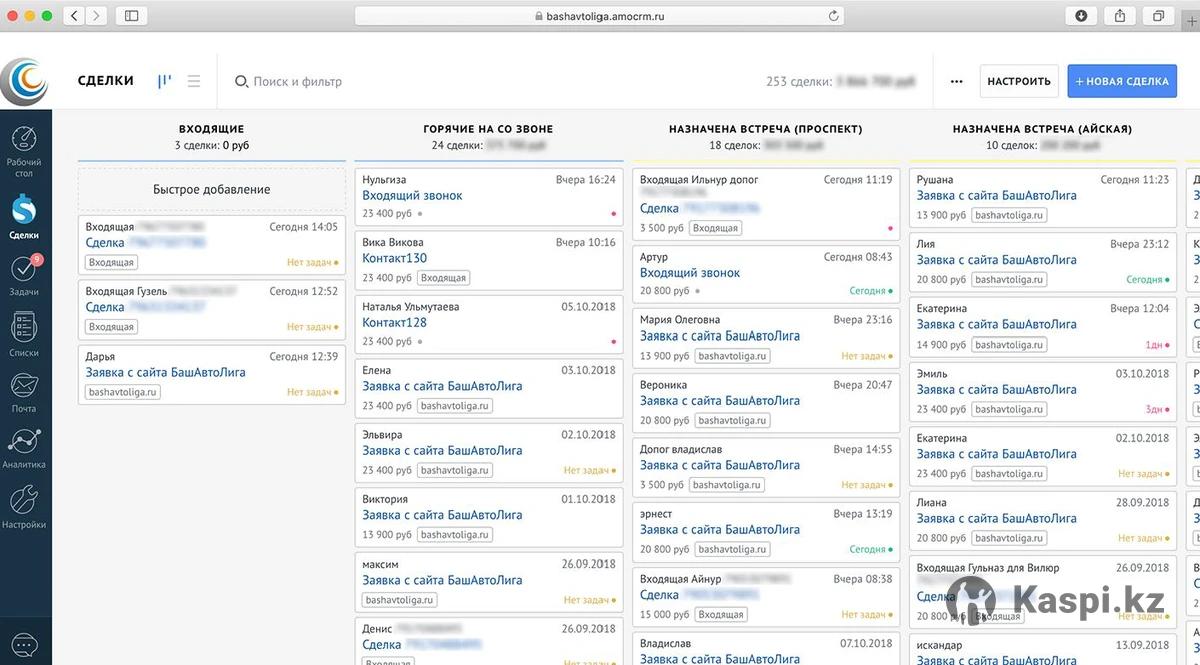Click the bashavtoliga.ru tag on Дарья's deal
The image size is (1200, 665).
123,392
